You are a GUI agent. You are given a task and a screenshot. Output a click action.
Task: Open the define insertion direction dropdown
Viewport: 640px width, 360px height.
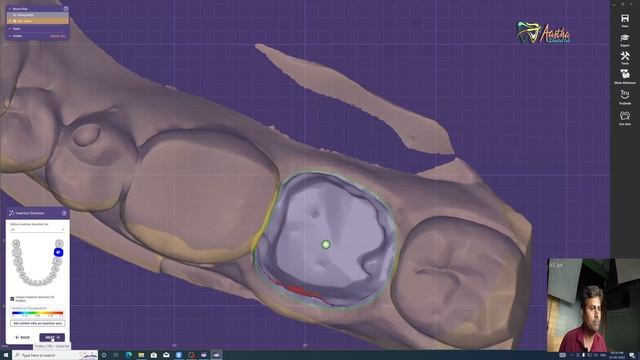(37, 230)
